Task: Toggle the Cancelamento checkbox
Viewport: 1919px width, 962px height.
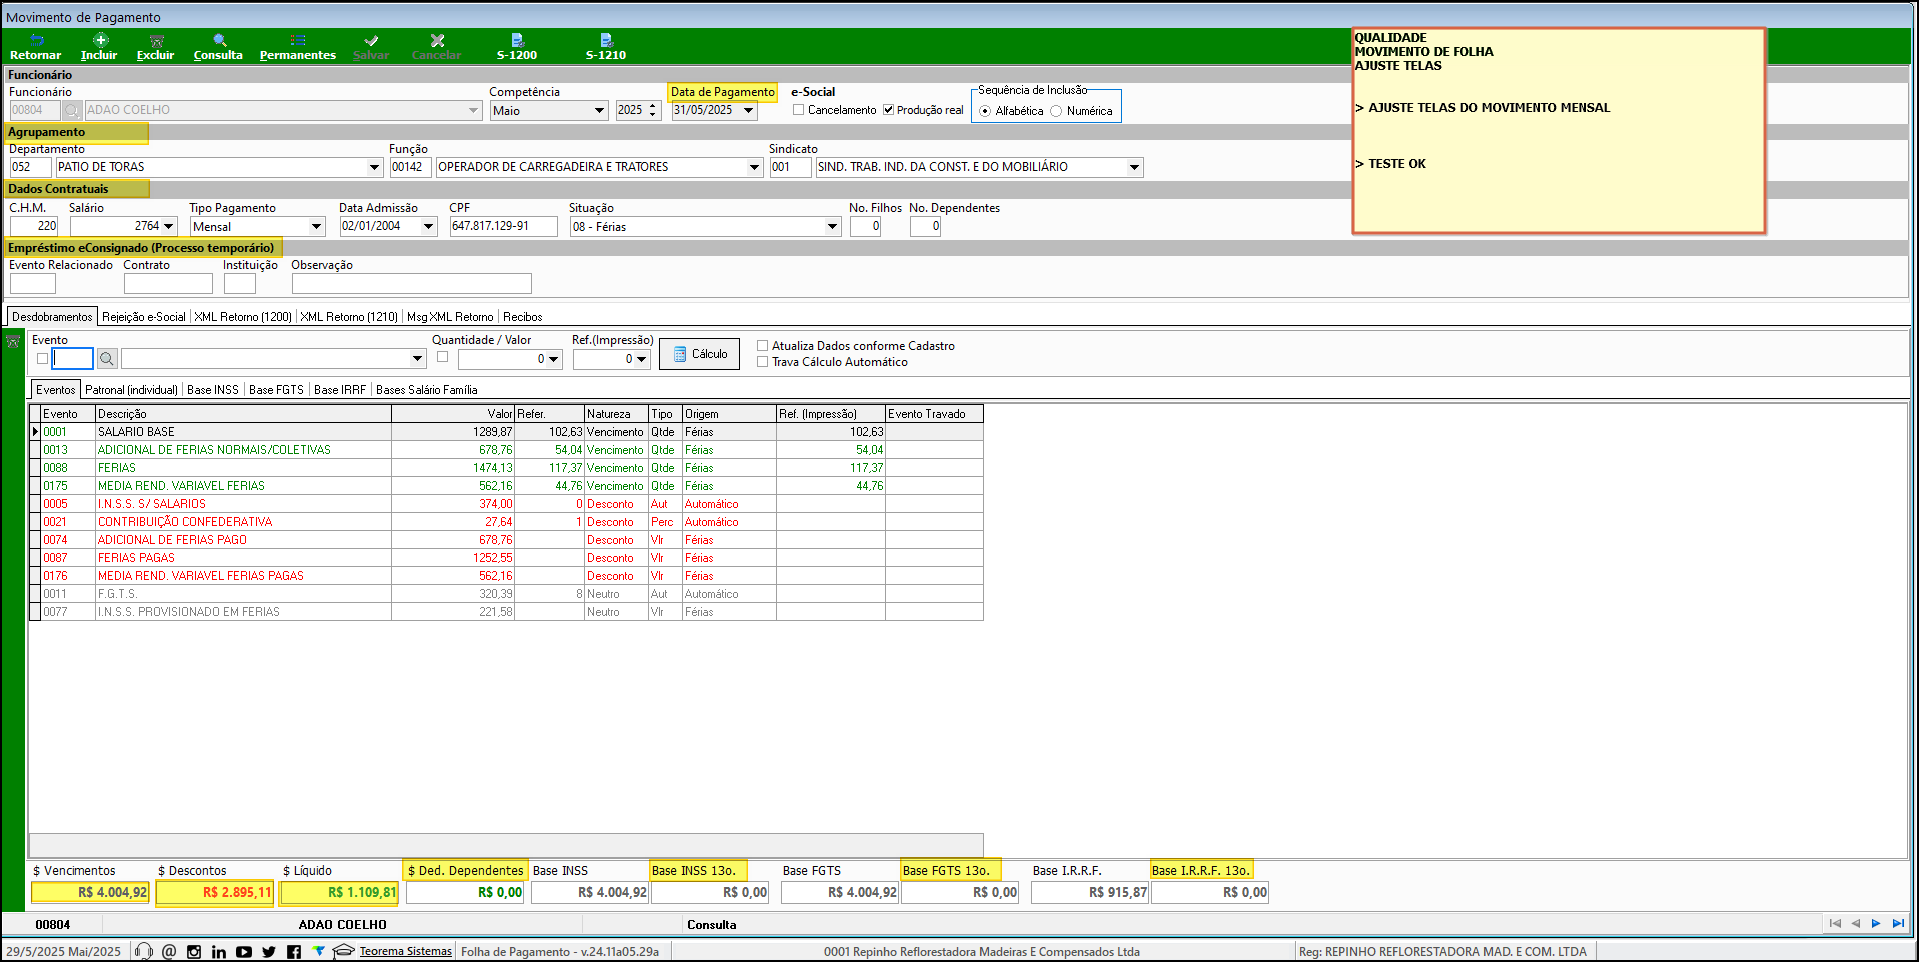Action: tap(798, 110)
